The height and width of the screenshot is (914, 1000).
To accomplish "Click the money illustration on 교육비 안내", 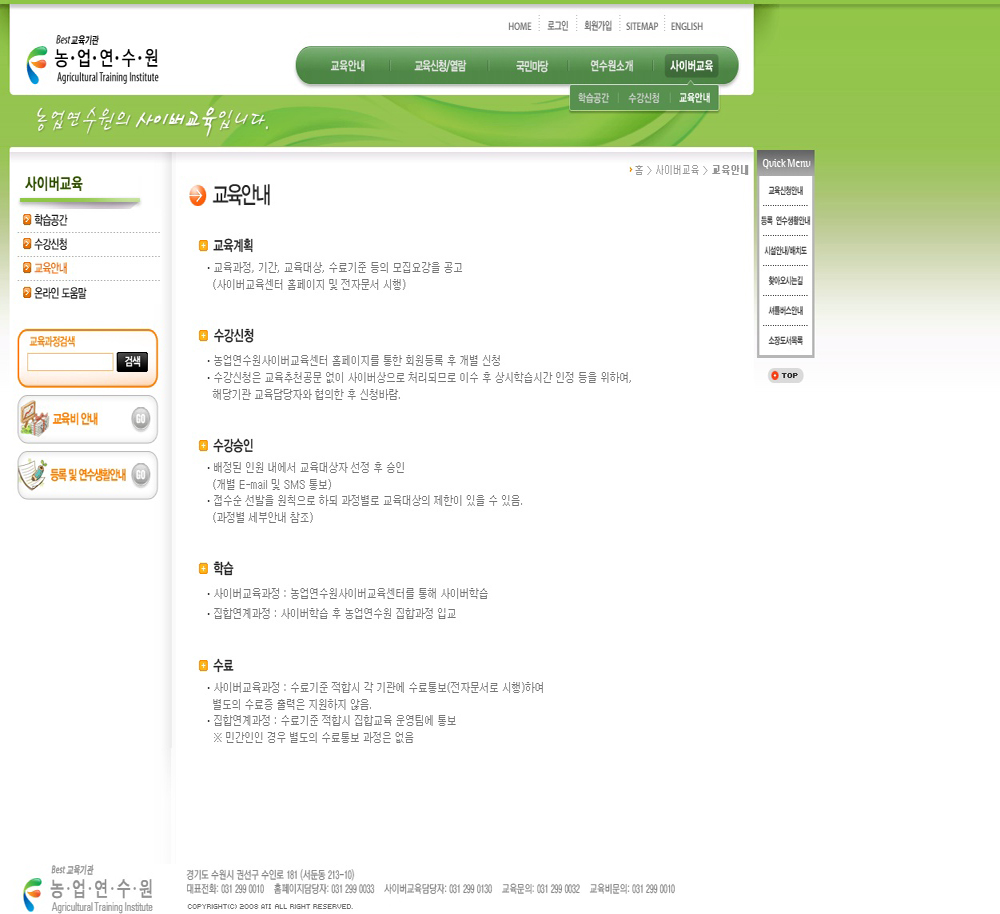I will tap(35, 420).
